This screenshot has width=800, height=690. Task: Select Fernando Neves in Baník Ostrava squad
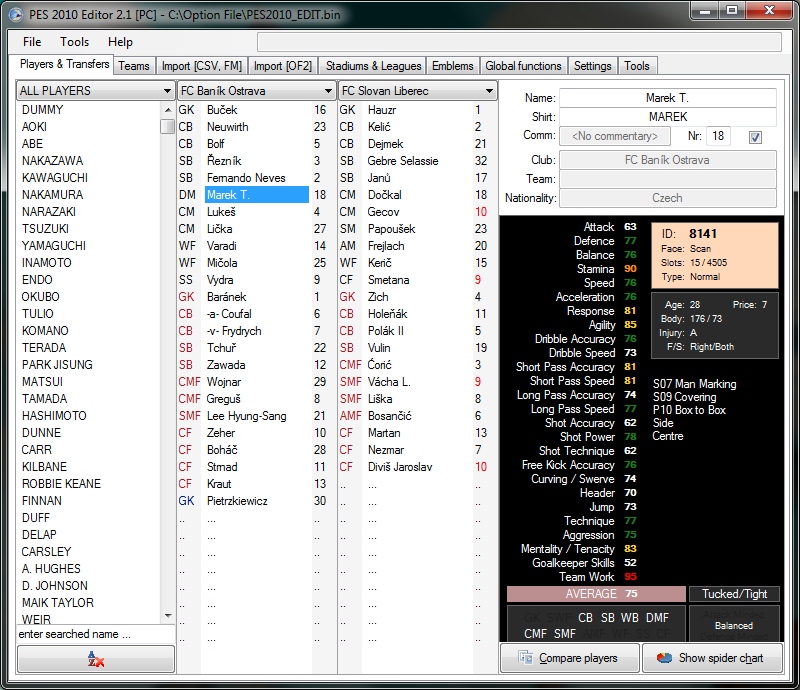pos(246,178)
